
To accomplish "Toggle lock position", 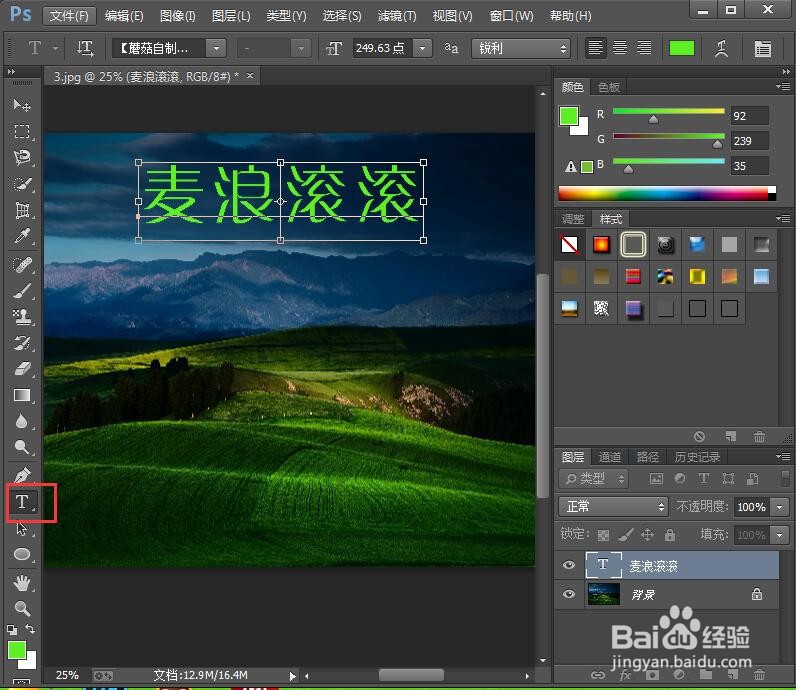I will tap(647, 535).
